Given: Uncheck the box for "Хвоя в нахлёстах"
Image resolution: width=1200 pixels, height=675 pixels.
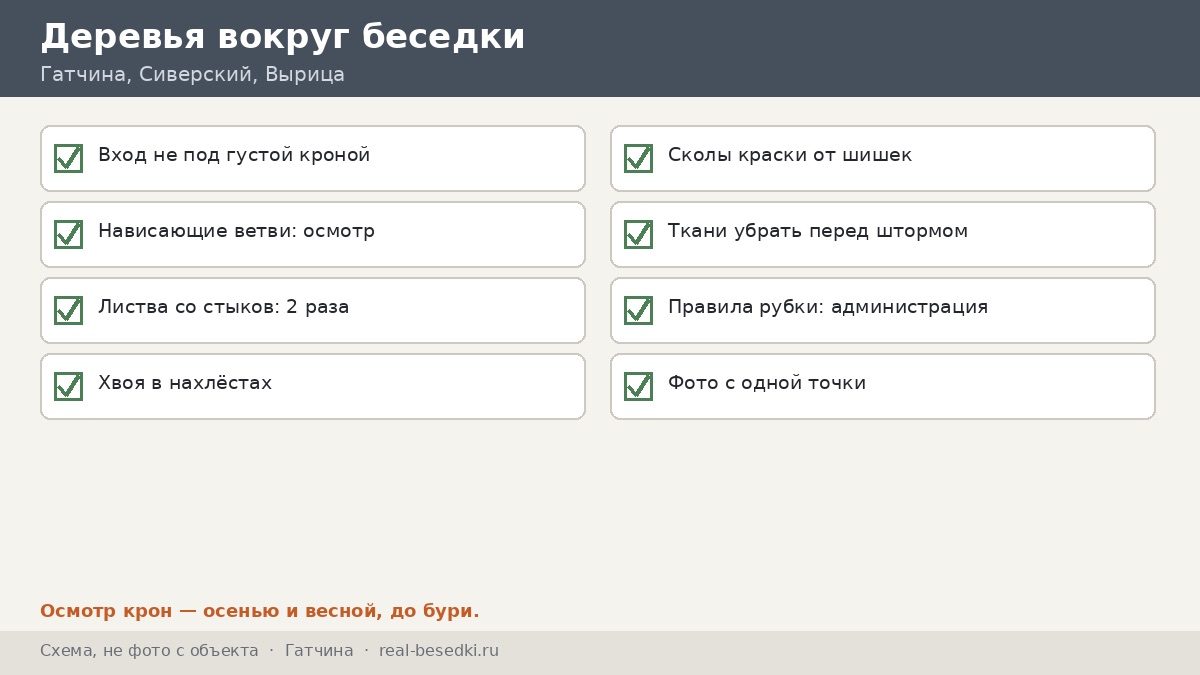Looking at the screenshot, I should click(x=68, y=386).
